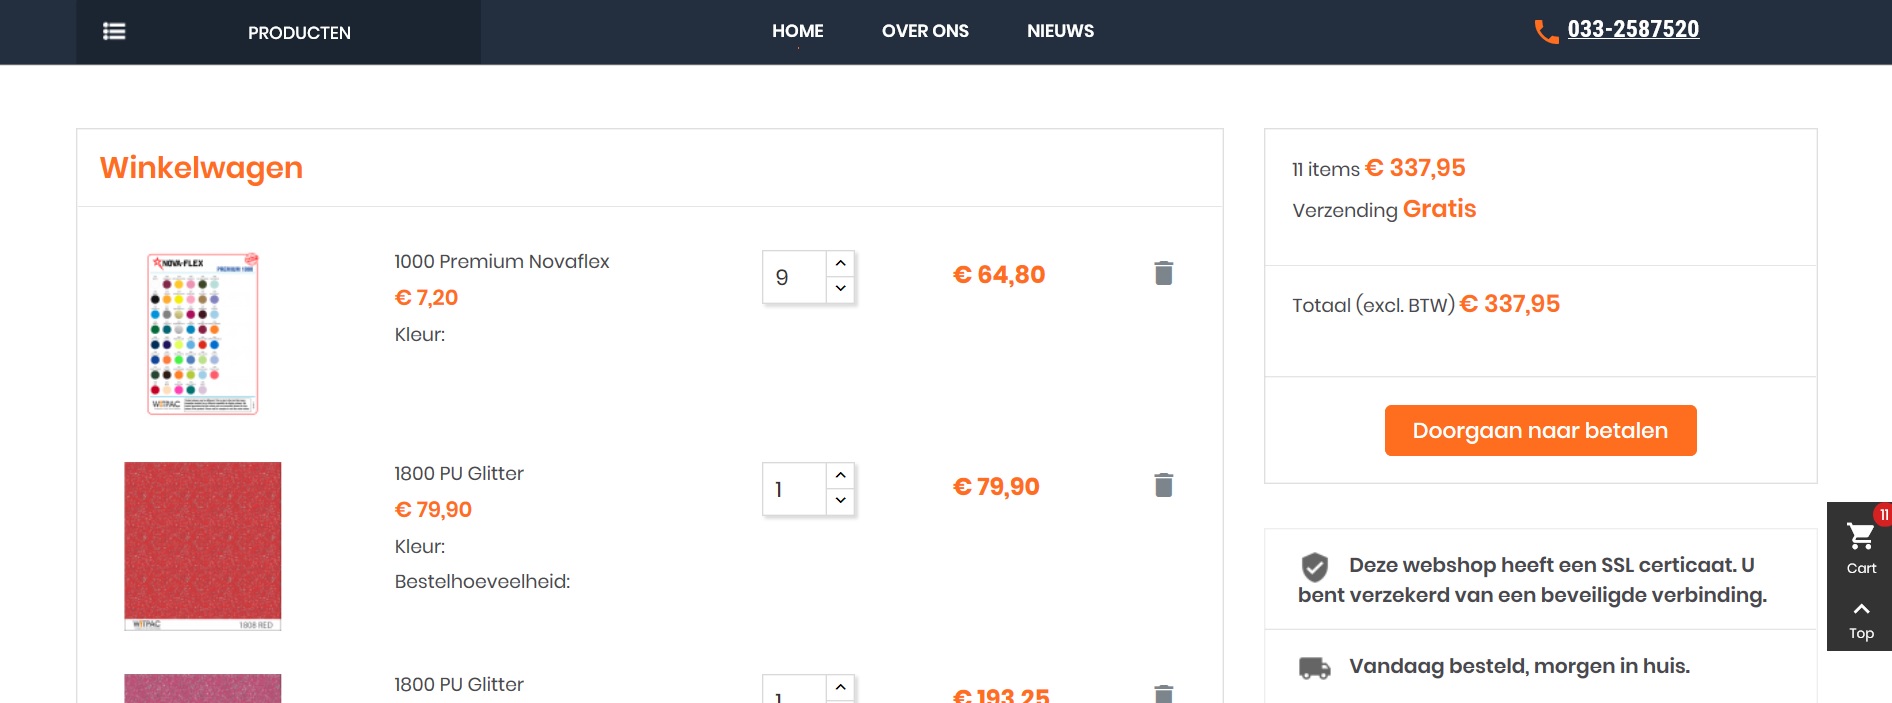
Task: Click the SSL shield checkmark icon
Action: tap(1314, 567)
